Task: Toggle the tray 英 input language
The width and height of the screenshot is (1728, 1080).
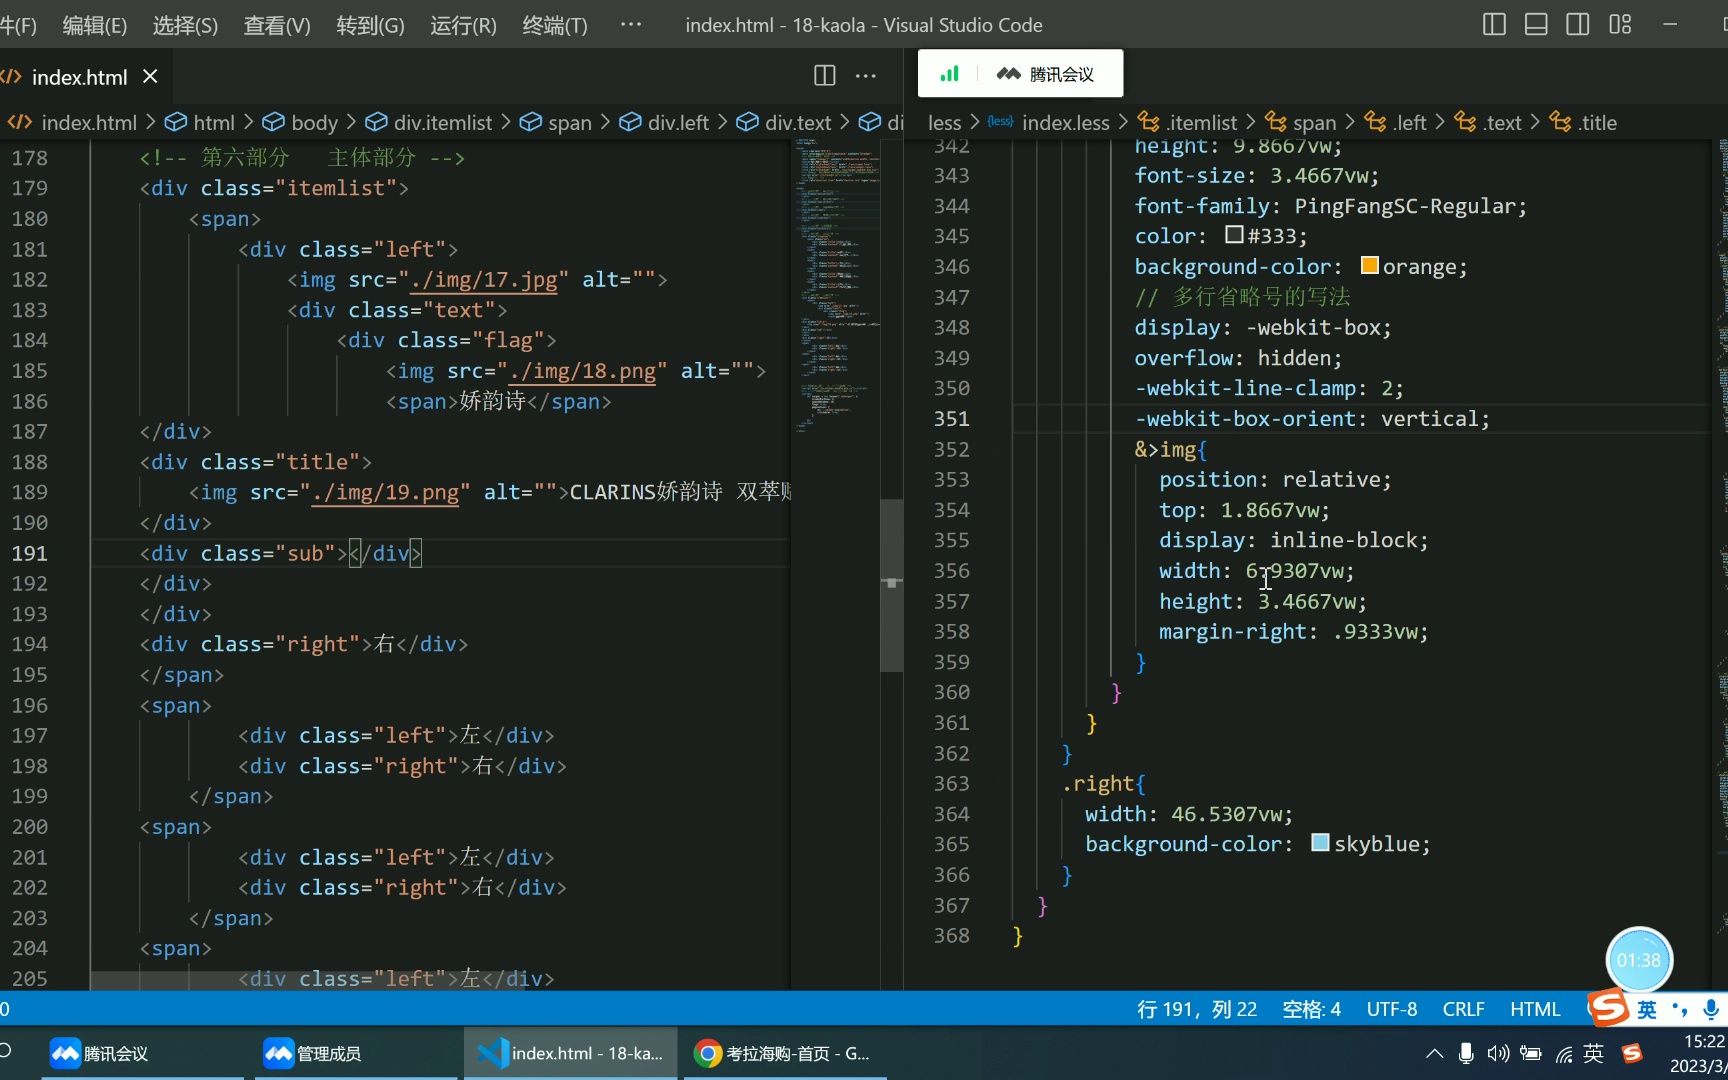Action: click(1594, 1053)
